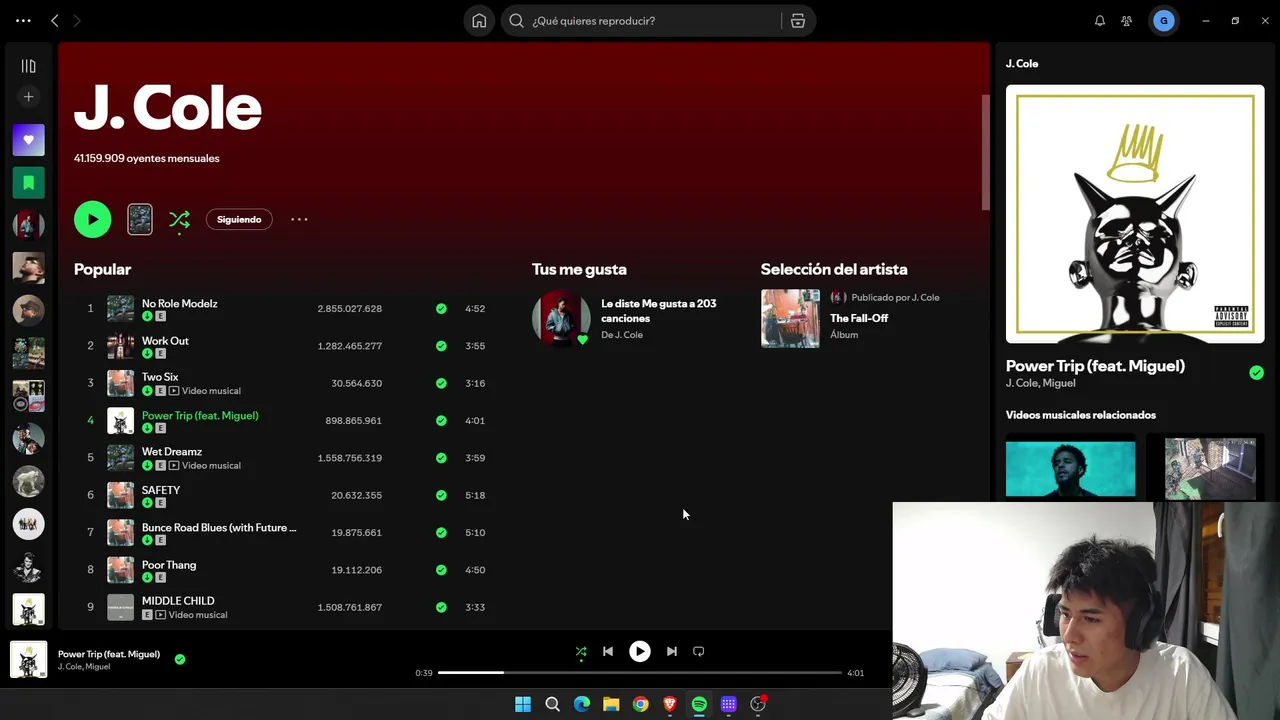This screenshot has height=720, width=1280.
Task: Open first related music video thumbnail
Action: (1070, 467)
